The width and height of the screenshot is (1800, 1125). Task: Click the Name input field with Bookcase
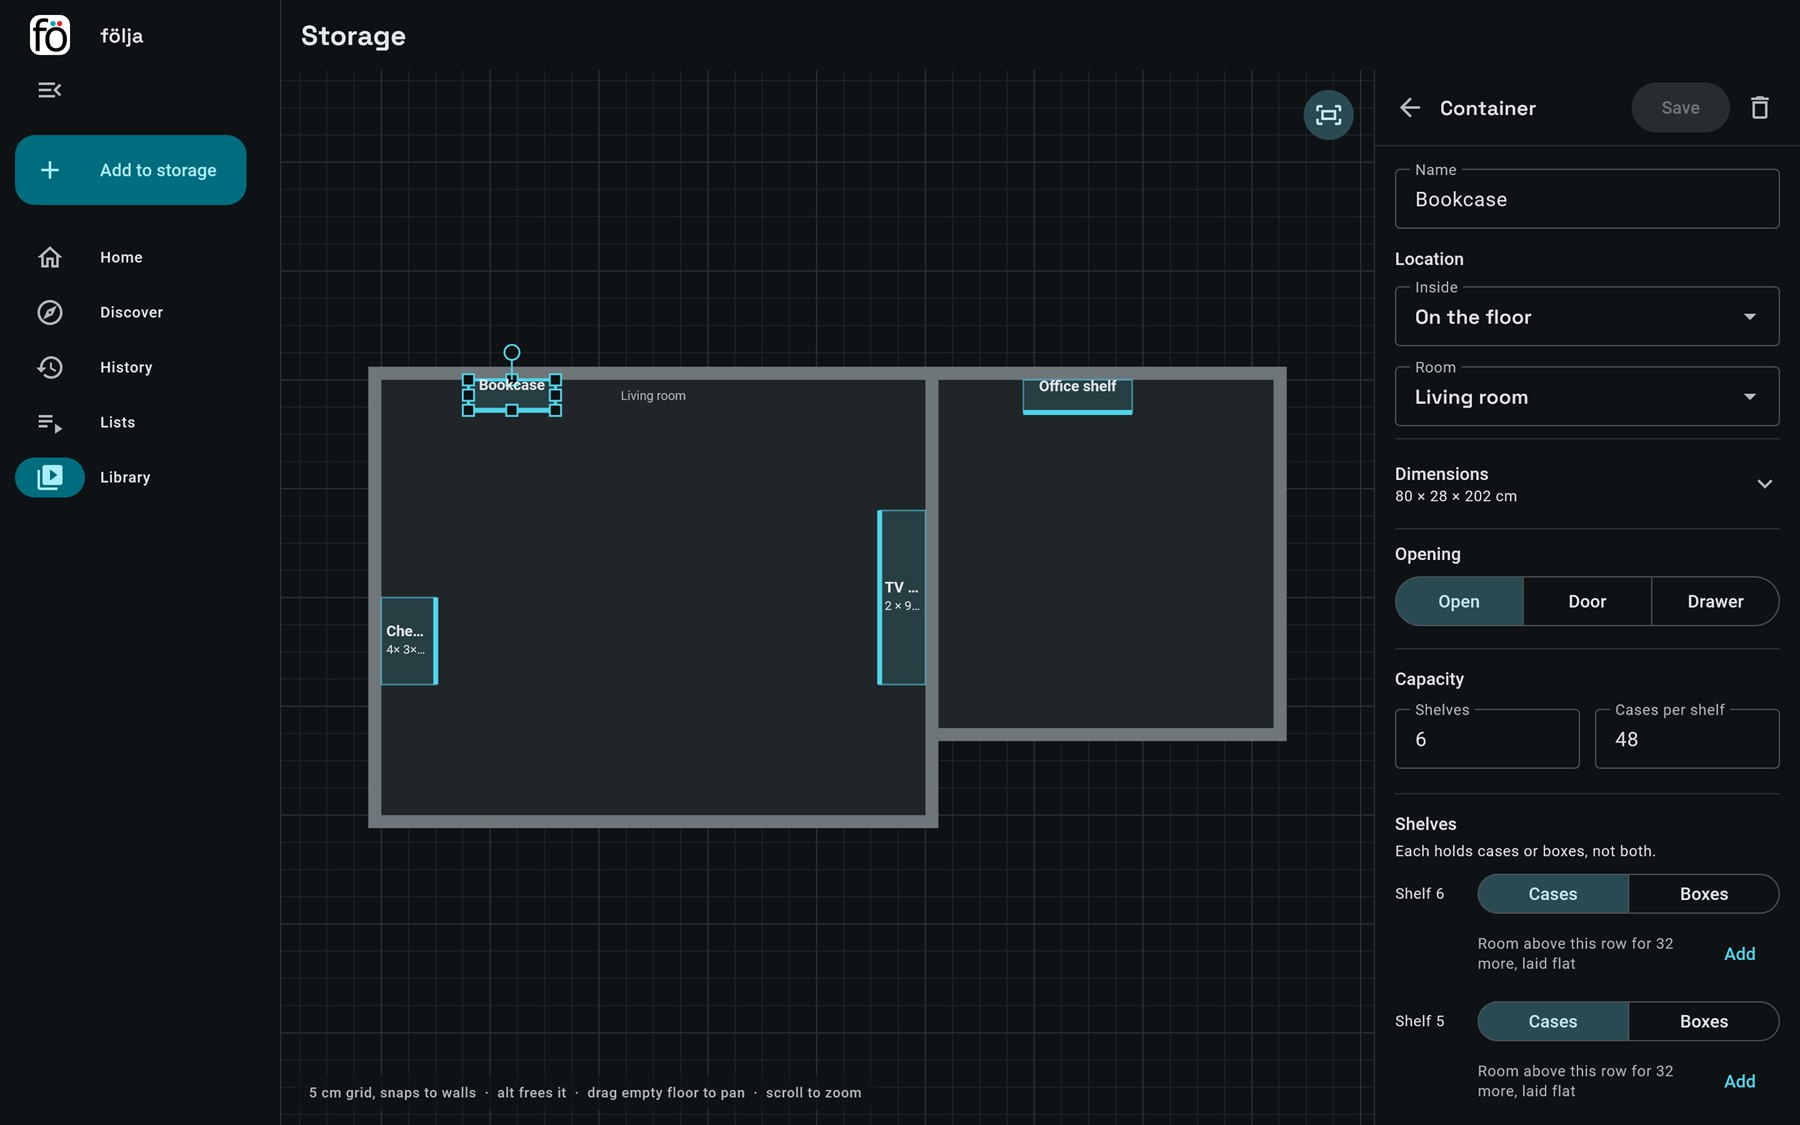click(1587, 199)
